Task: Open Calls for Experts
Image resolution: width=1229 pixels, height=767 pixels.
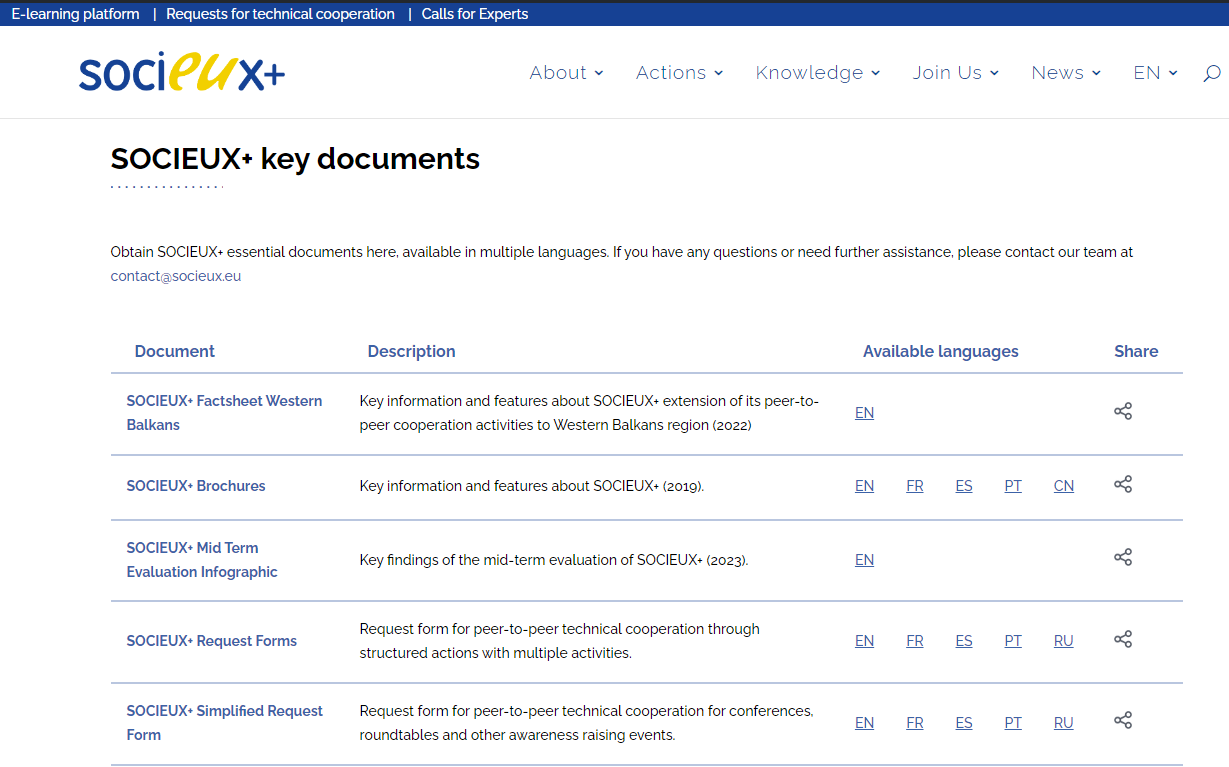Action: pos(474,13)
